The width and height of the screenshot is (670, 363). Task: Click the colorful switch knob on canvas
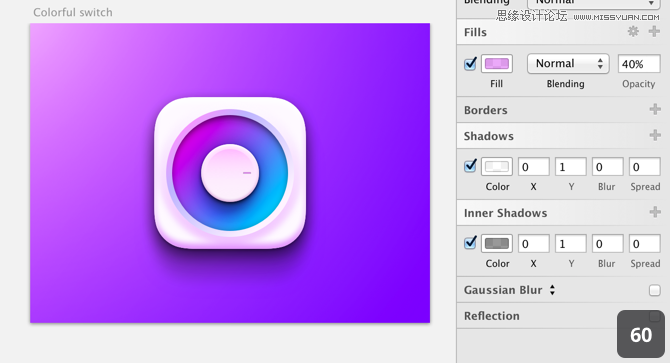click(x=230, y=173)
